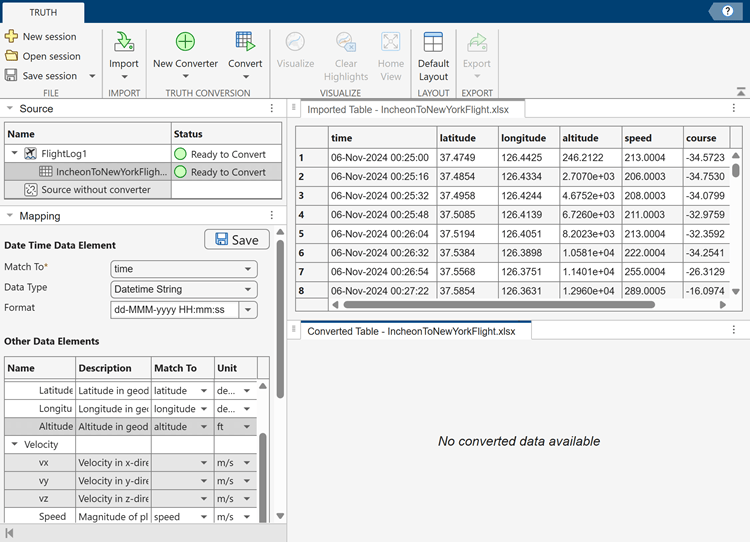Image resolution: width=750 pixels, height=542 pixels.
Task: Click the Import icon
Action: coord(124,42)
